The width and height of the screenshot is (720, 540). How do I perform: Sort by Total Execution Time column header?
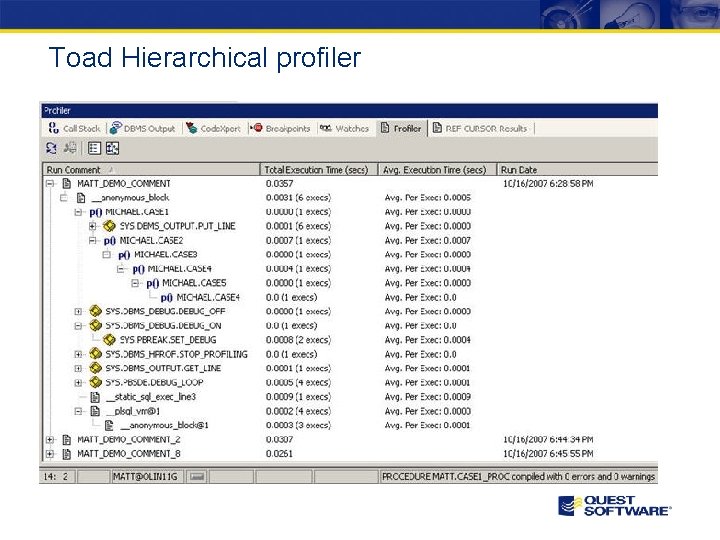(319, 170)
